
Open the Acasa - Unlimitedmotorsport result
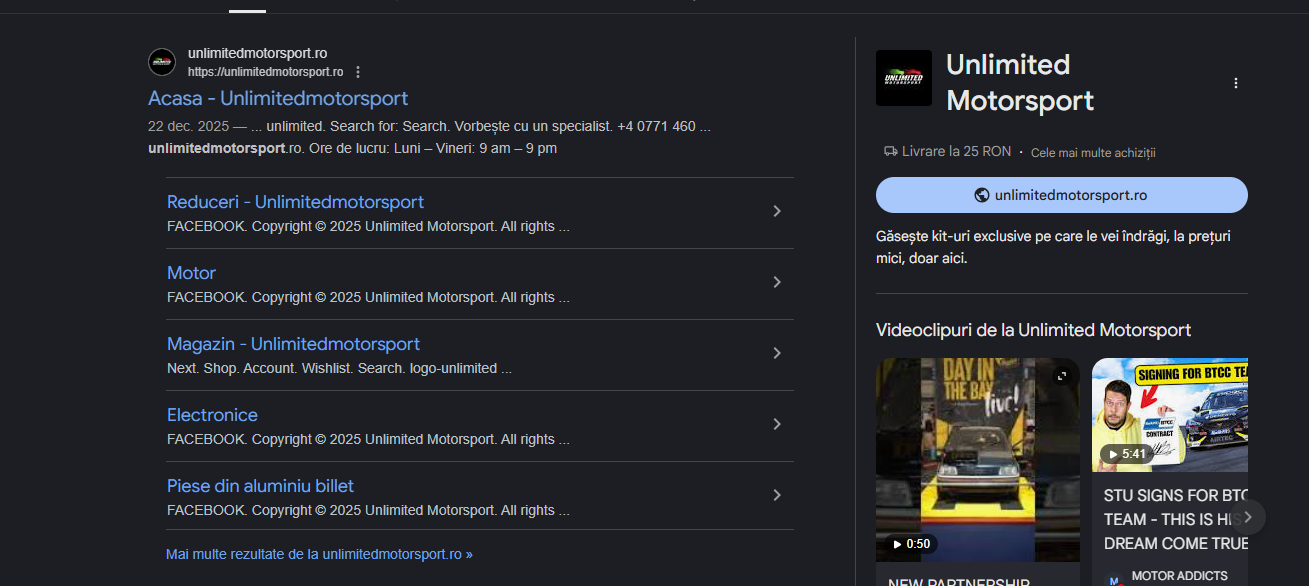point(278,98)
